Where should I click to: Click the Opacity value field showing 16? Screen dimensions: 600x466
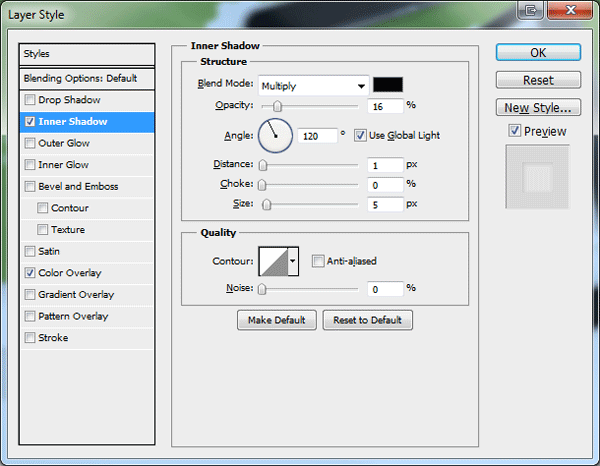coord(385,106)
